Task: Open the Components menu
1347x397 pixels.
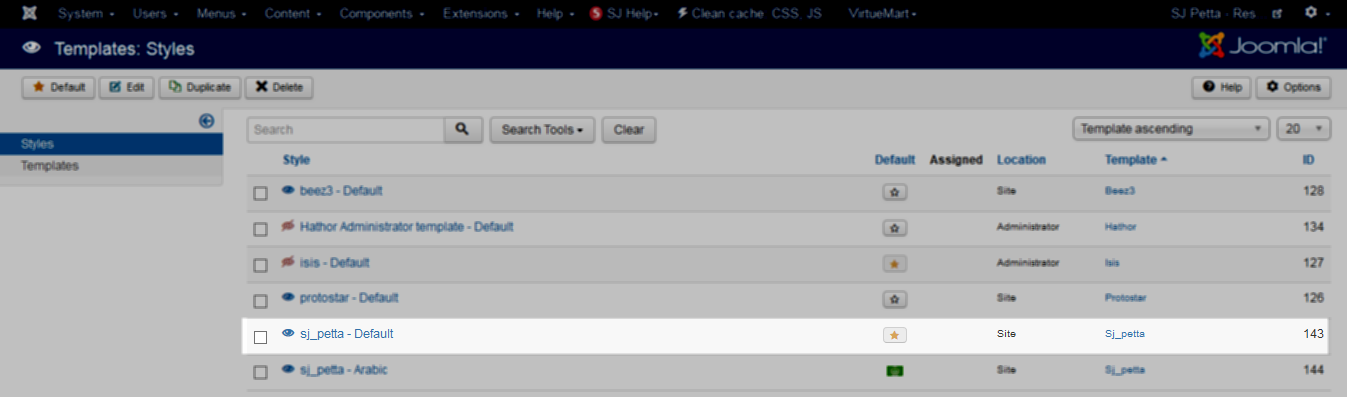Action: pos(382,14)
